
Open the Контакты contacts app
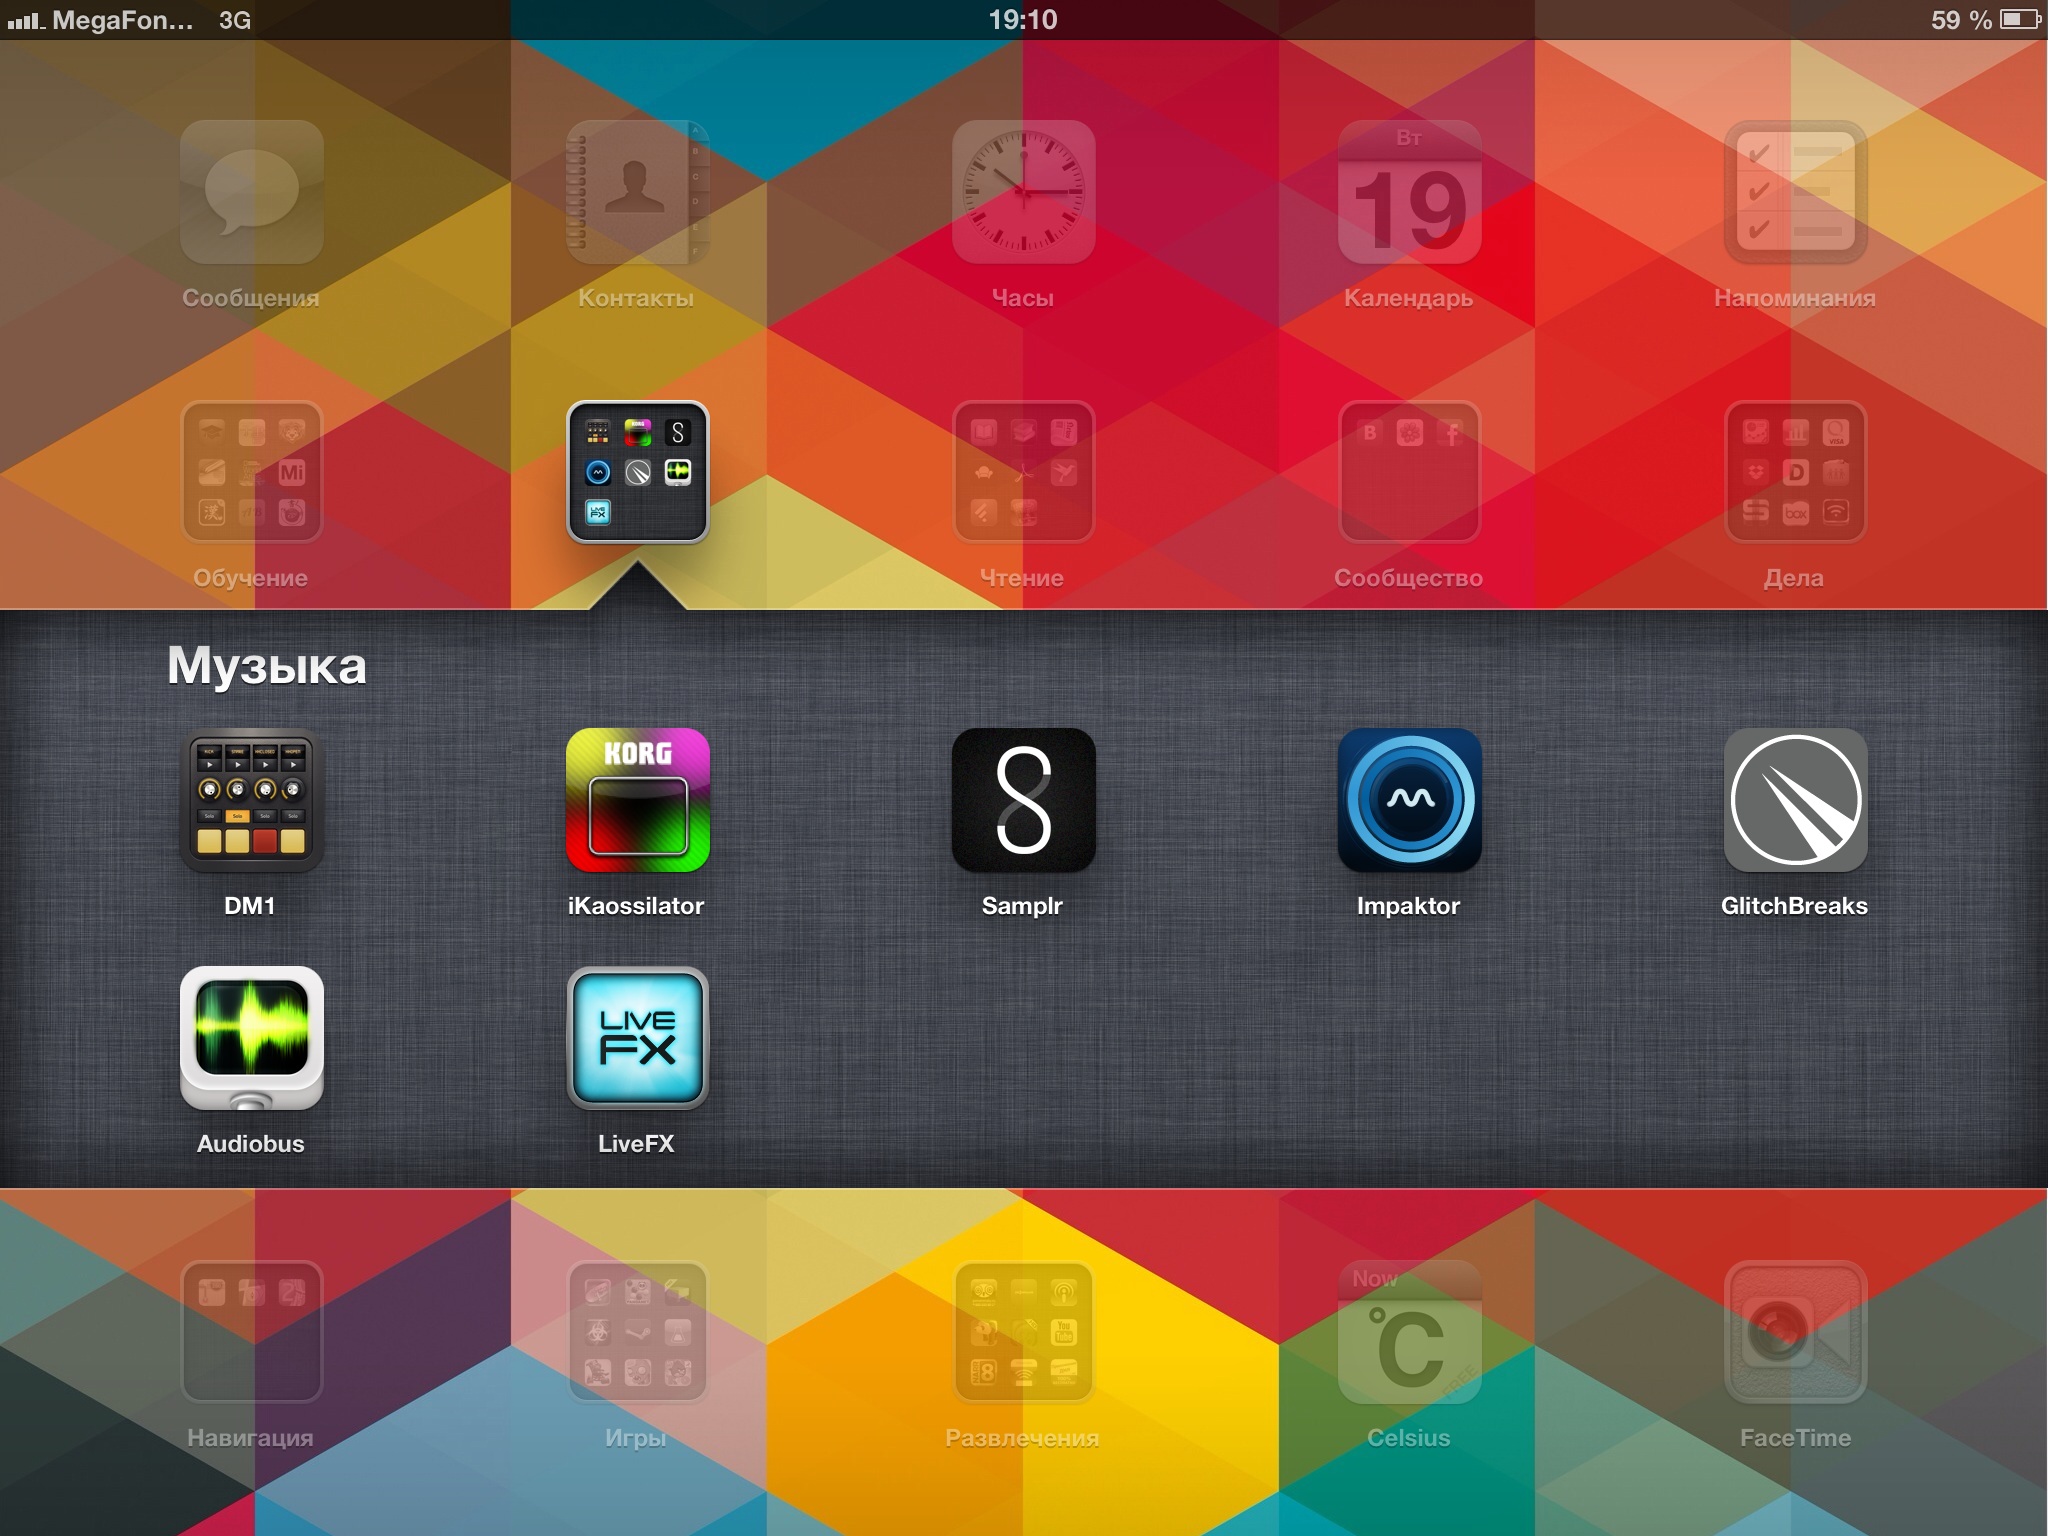pyautogui.click(x=637, y=192)
